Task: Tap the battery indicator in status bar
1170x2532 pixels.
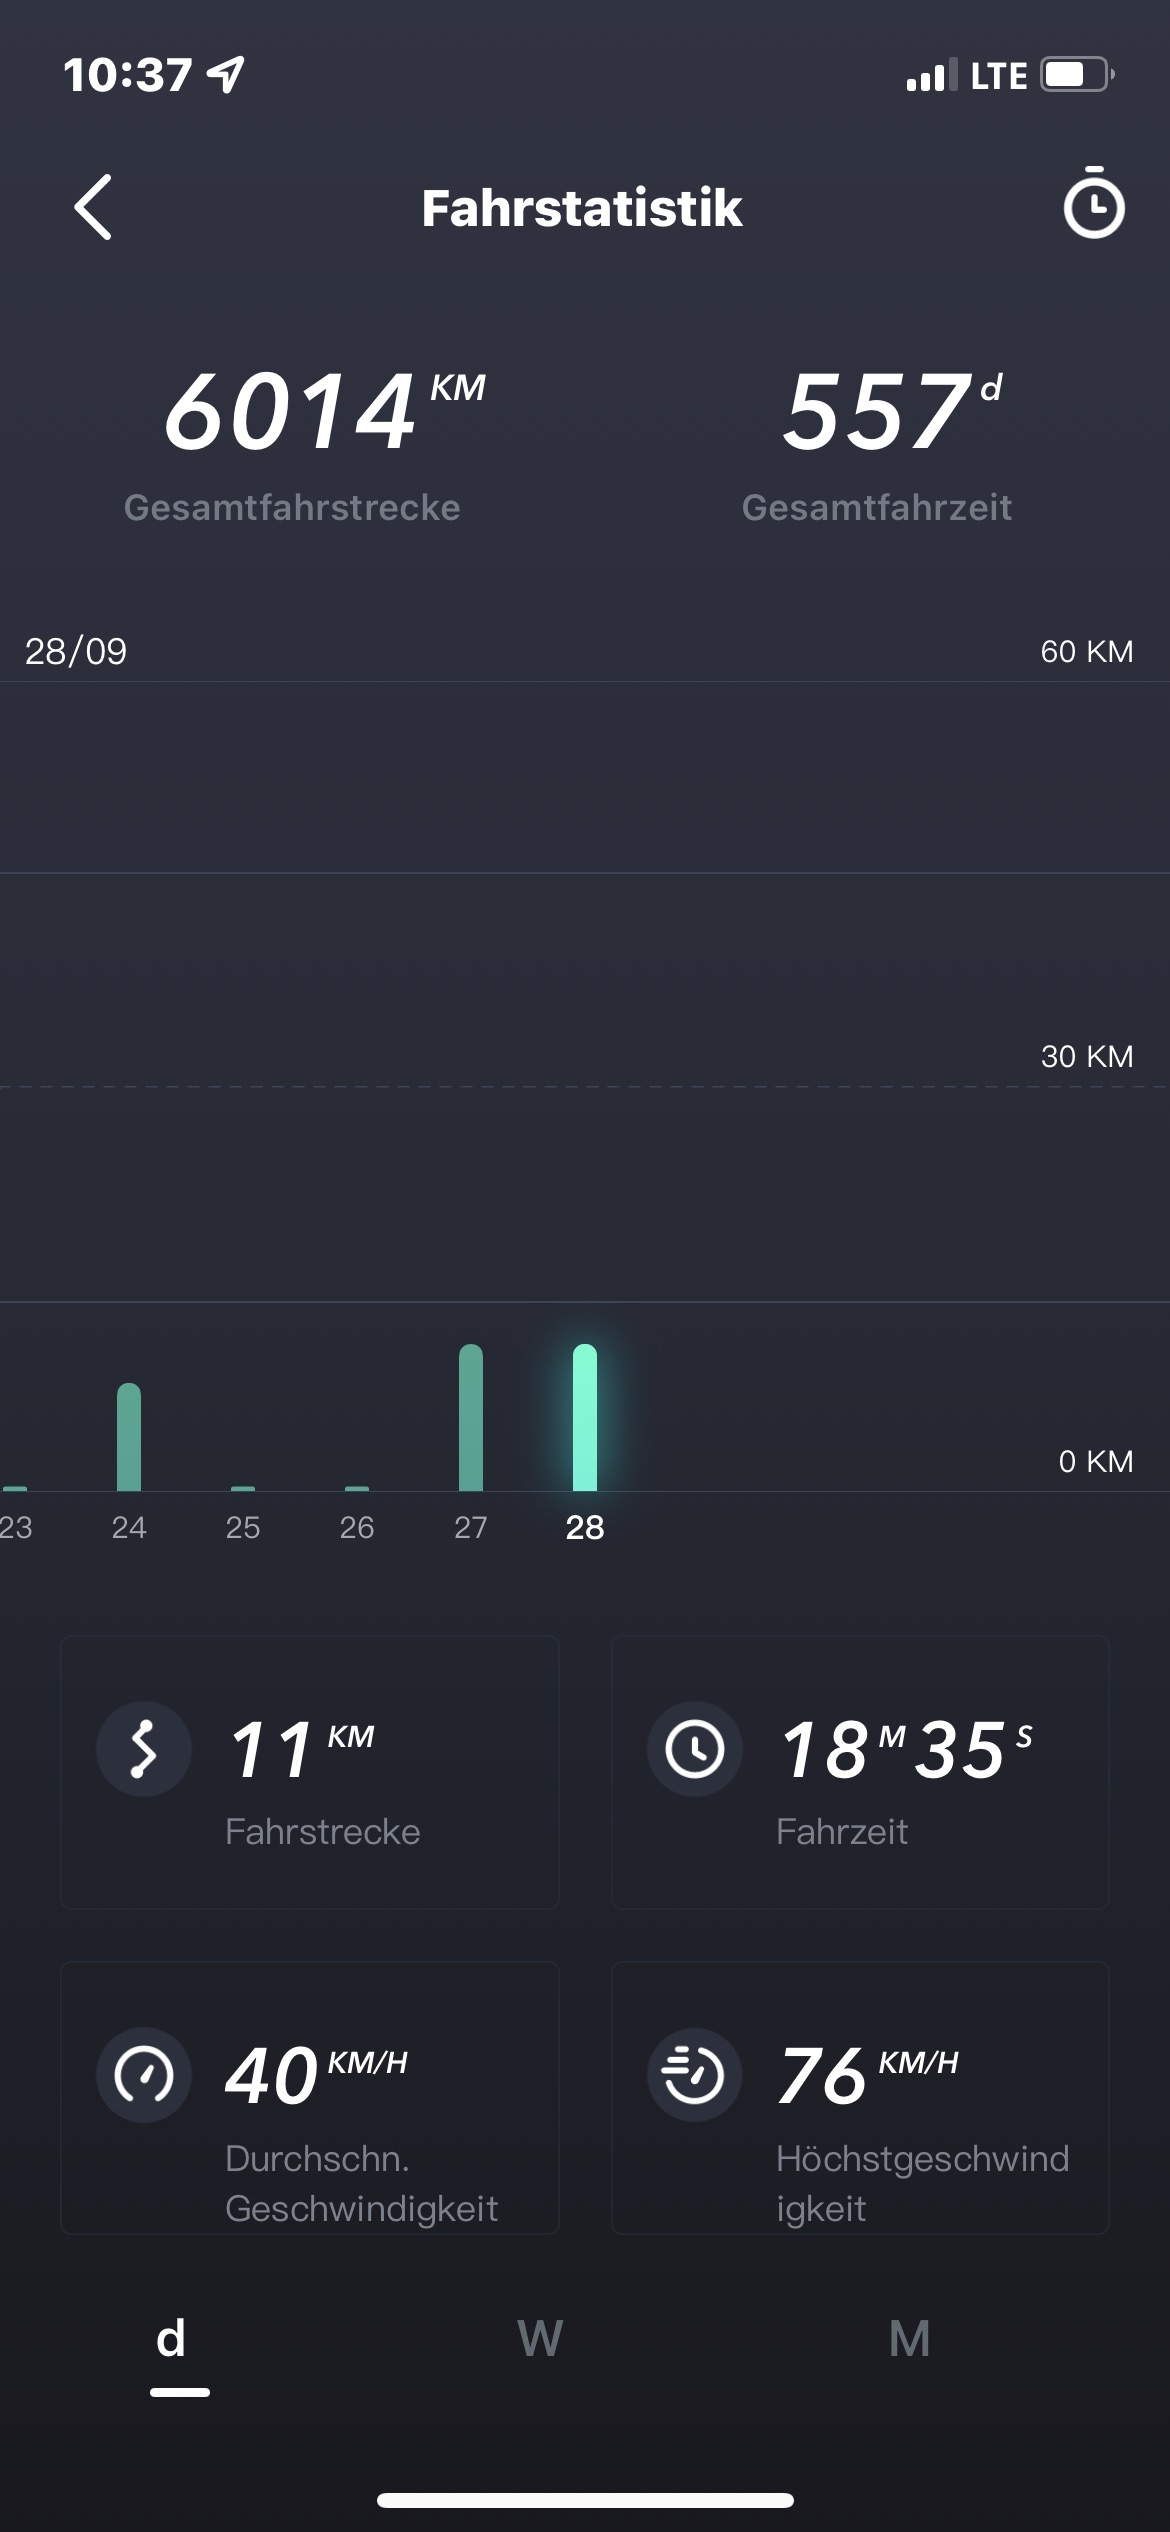Action: pyautogui.click(x=1077, y=75)
